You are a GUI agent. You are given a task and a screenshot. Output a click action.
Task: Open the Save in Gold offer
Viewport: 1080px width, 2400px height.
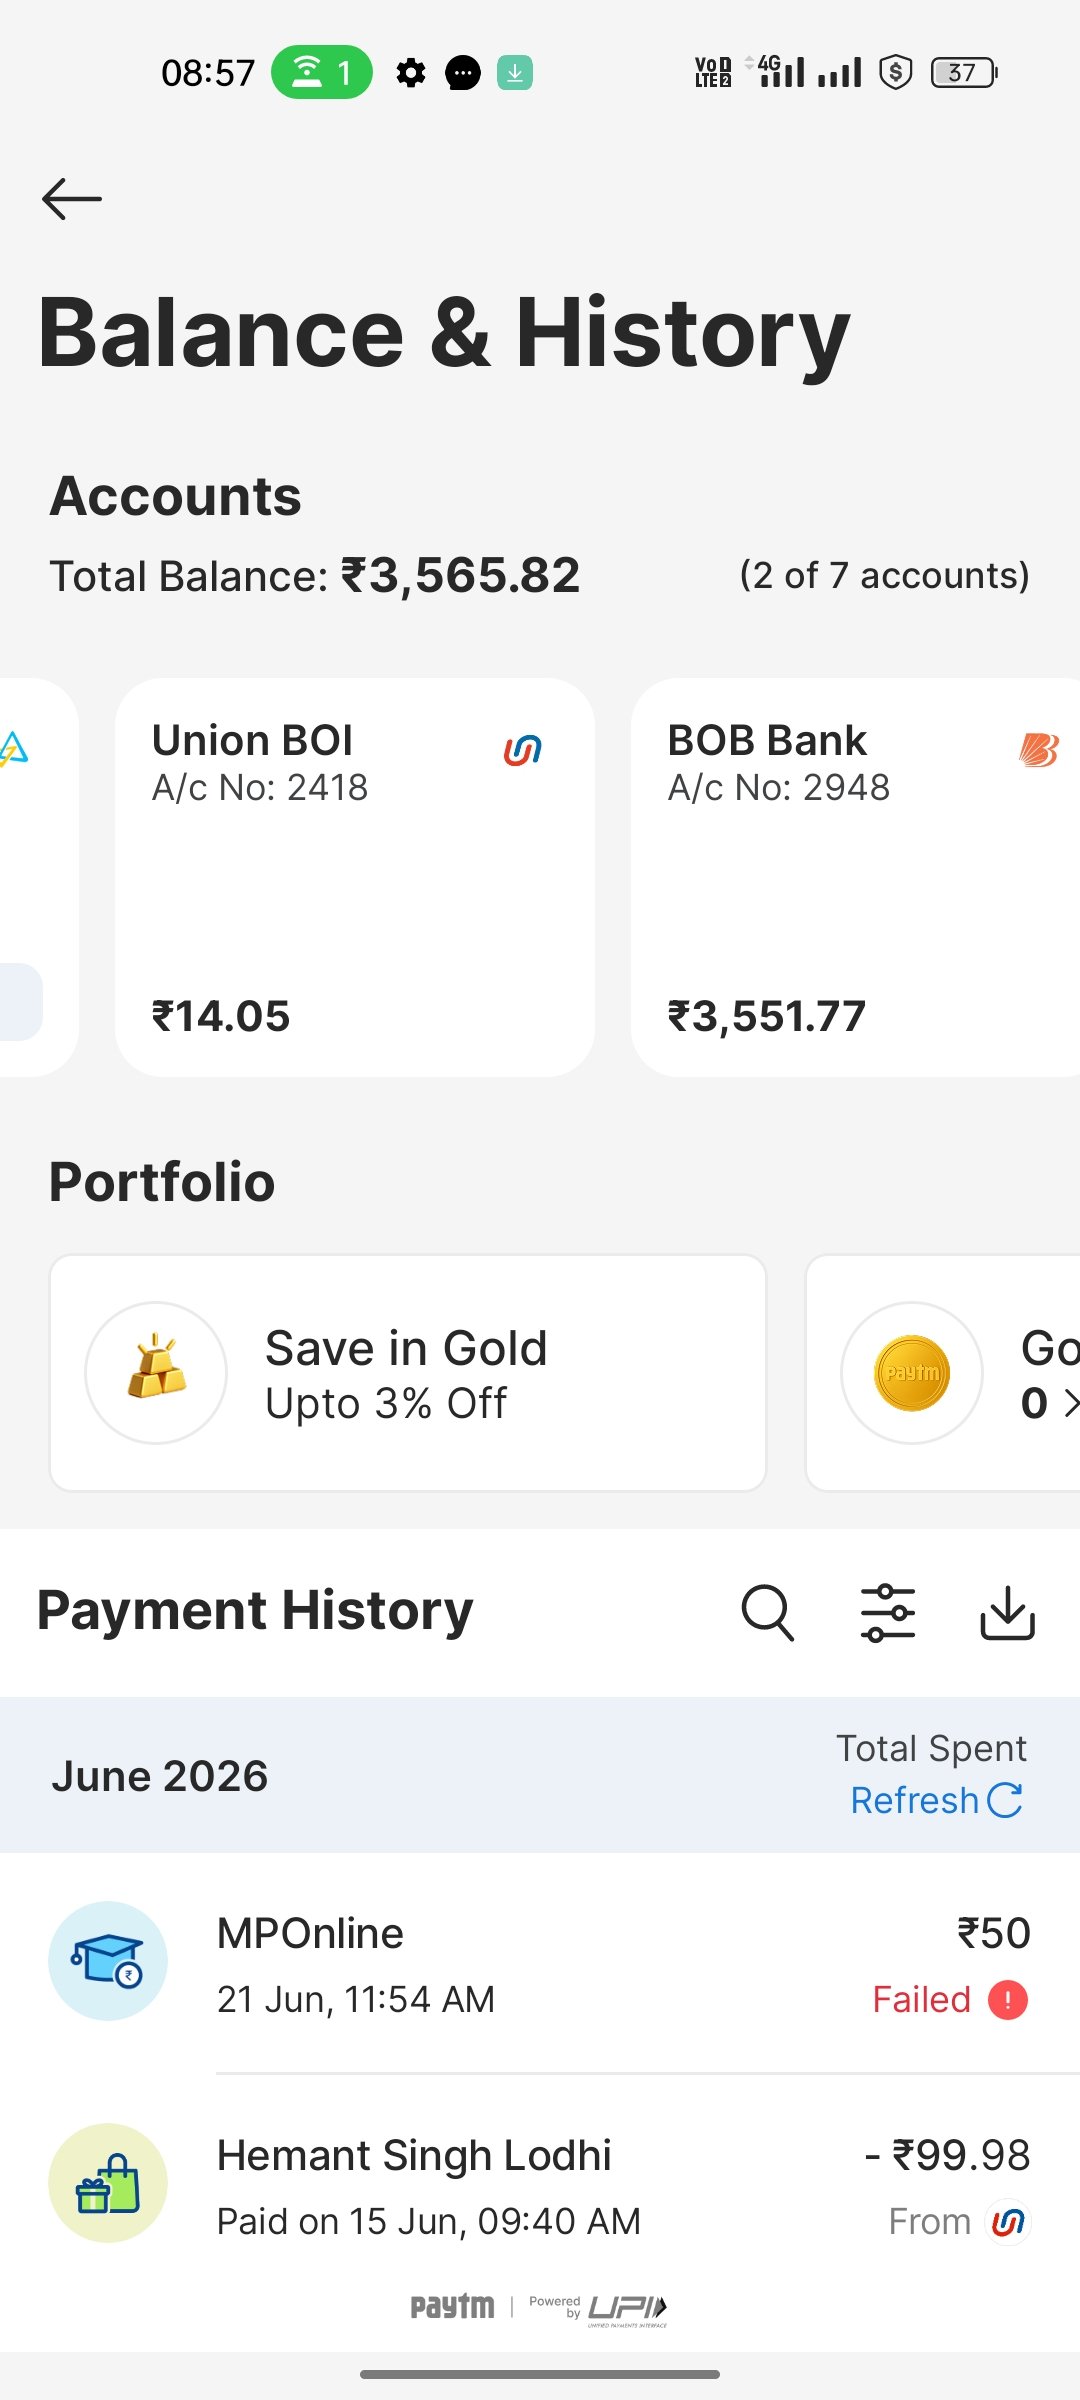[408, 1373]
